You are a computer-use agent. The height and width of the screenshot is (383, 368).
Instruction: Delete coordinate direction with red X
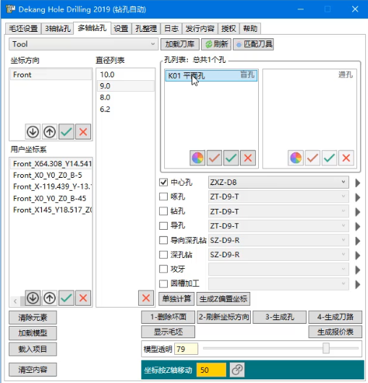coord(83,132)
